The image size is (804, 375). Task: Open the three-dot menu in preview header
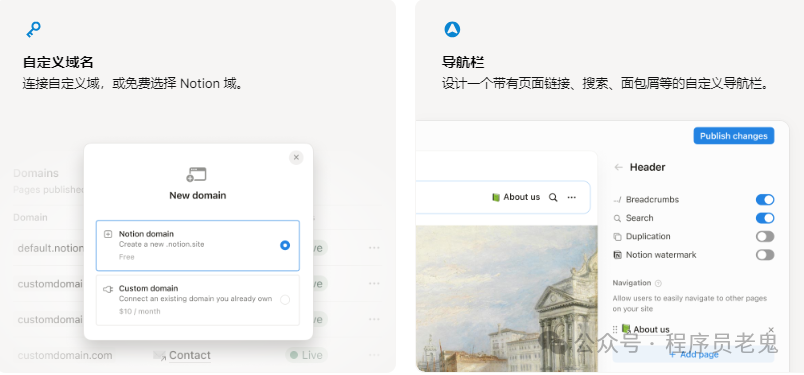tap(572, 197)
